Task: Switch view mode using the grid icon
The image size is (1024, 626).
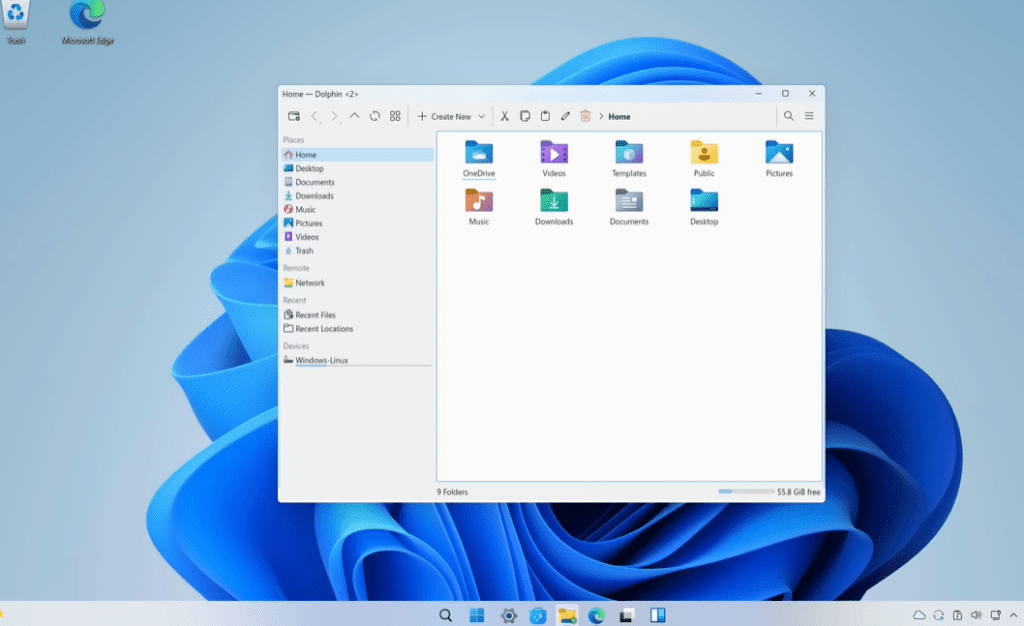Action: [395, 116]
